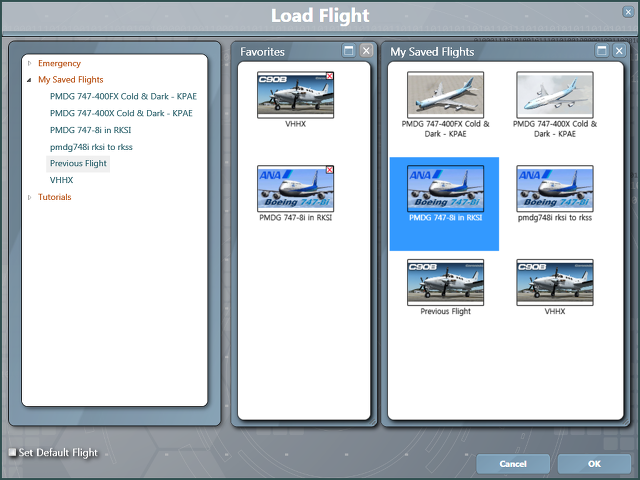The height and width of the screenshot is (480, 640).
Task: Collapse the My Saved Flights tree node
Action: (x=29, y=80)
